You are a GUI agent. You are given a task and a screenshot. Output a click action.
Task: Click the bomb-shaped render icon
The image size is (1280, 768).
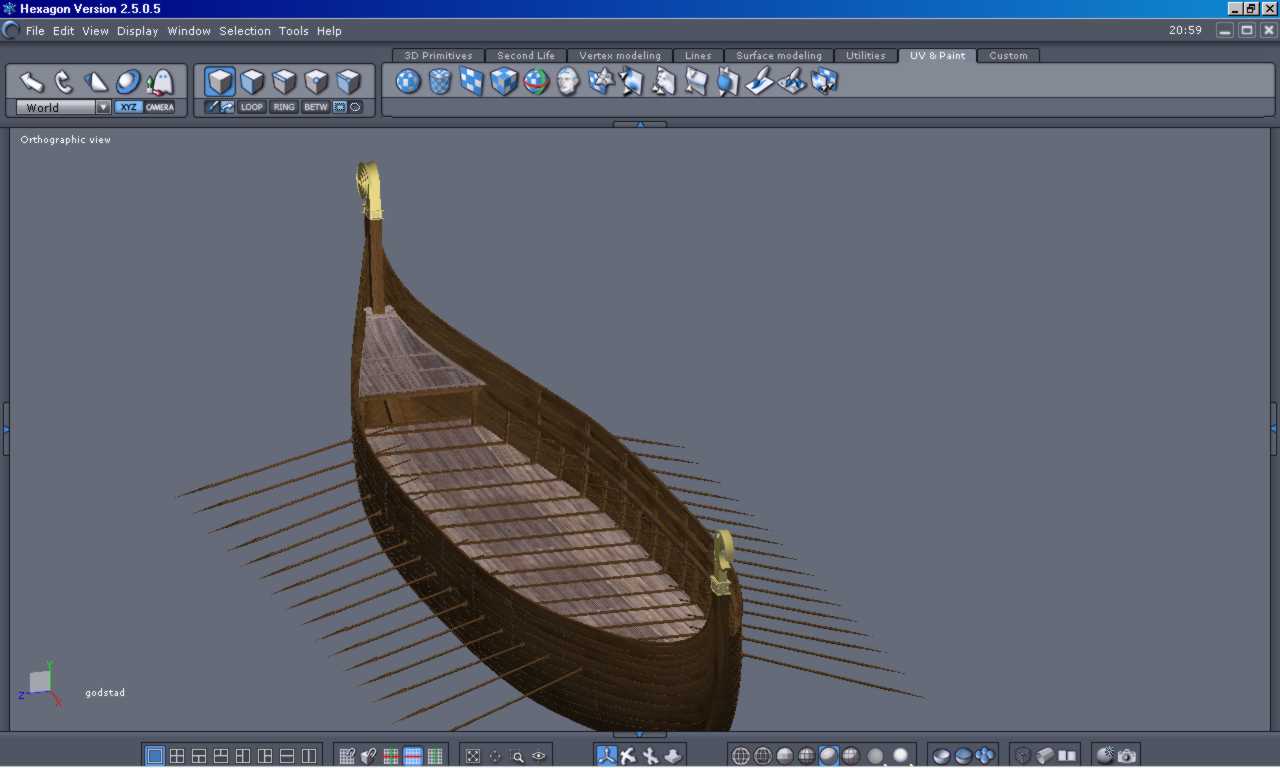[1105, 756]
